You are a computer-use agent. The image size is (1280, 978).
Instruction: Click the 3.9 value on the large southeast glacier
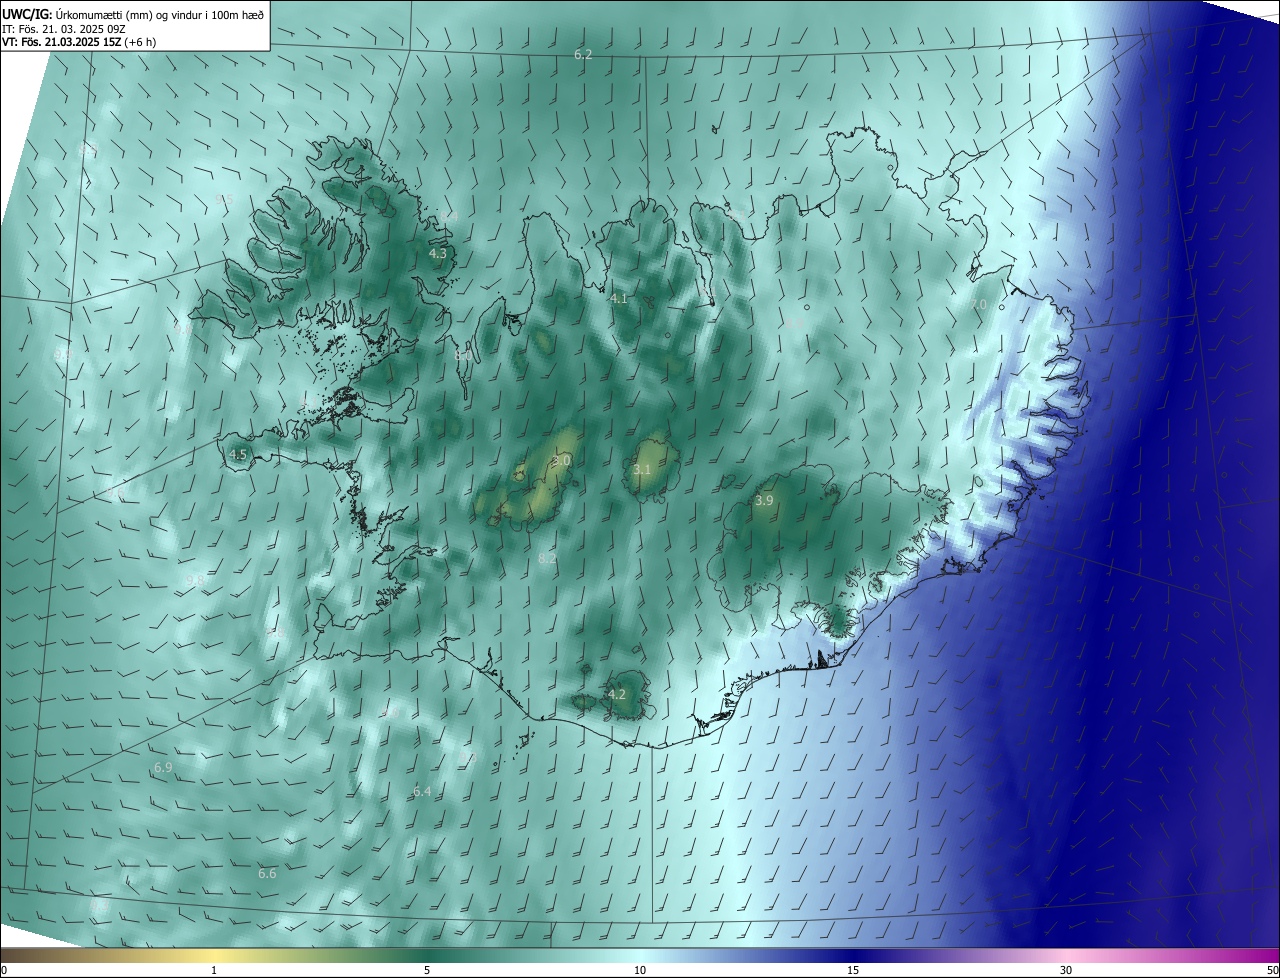(x=764, y=500)
